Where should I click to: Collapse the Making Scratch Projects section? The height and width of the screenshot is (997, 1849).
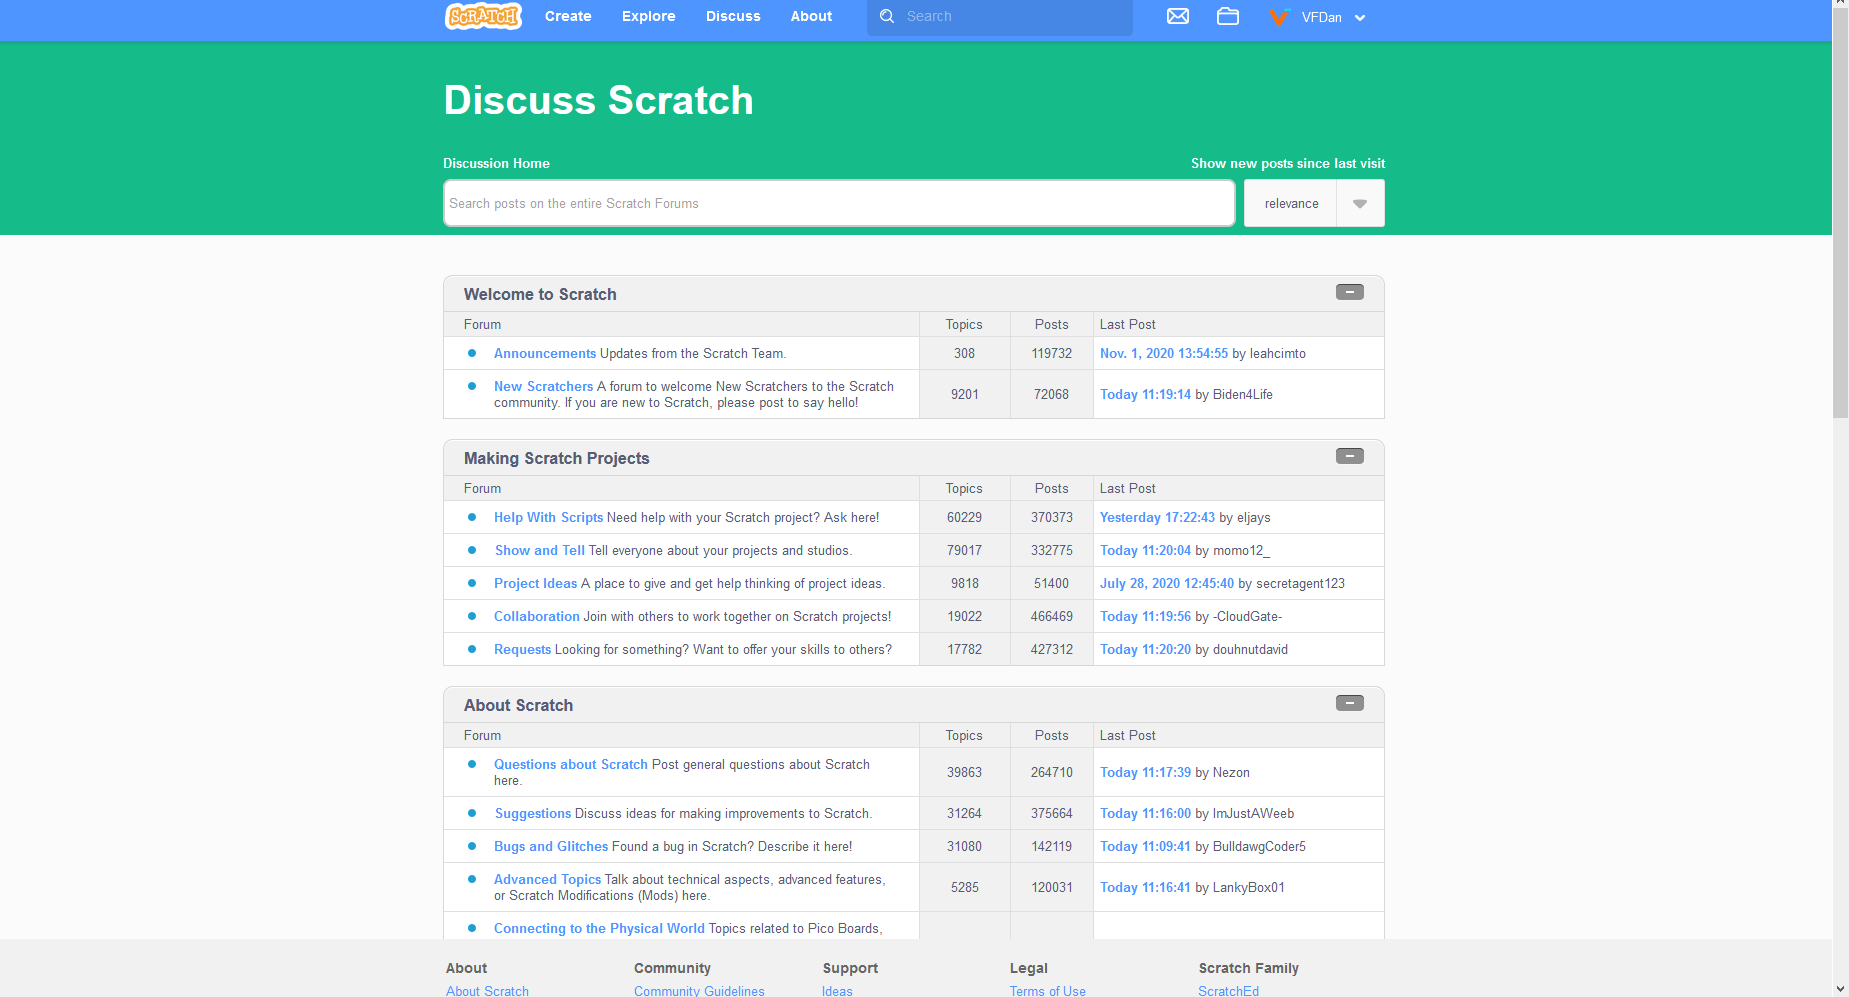click(1350, 455)
